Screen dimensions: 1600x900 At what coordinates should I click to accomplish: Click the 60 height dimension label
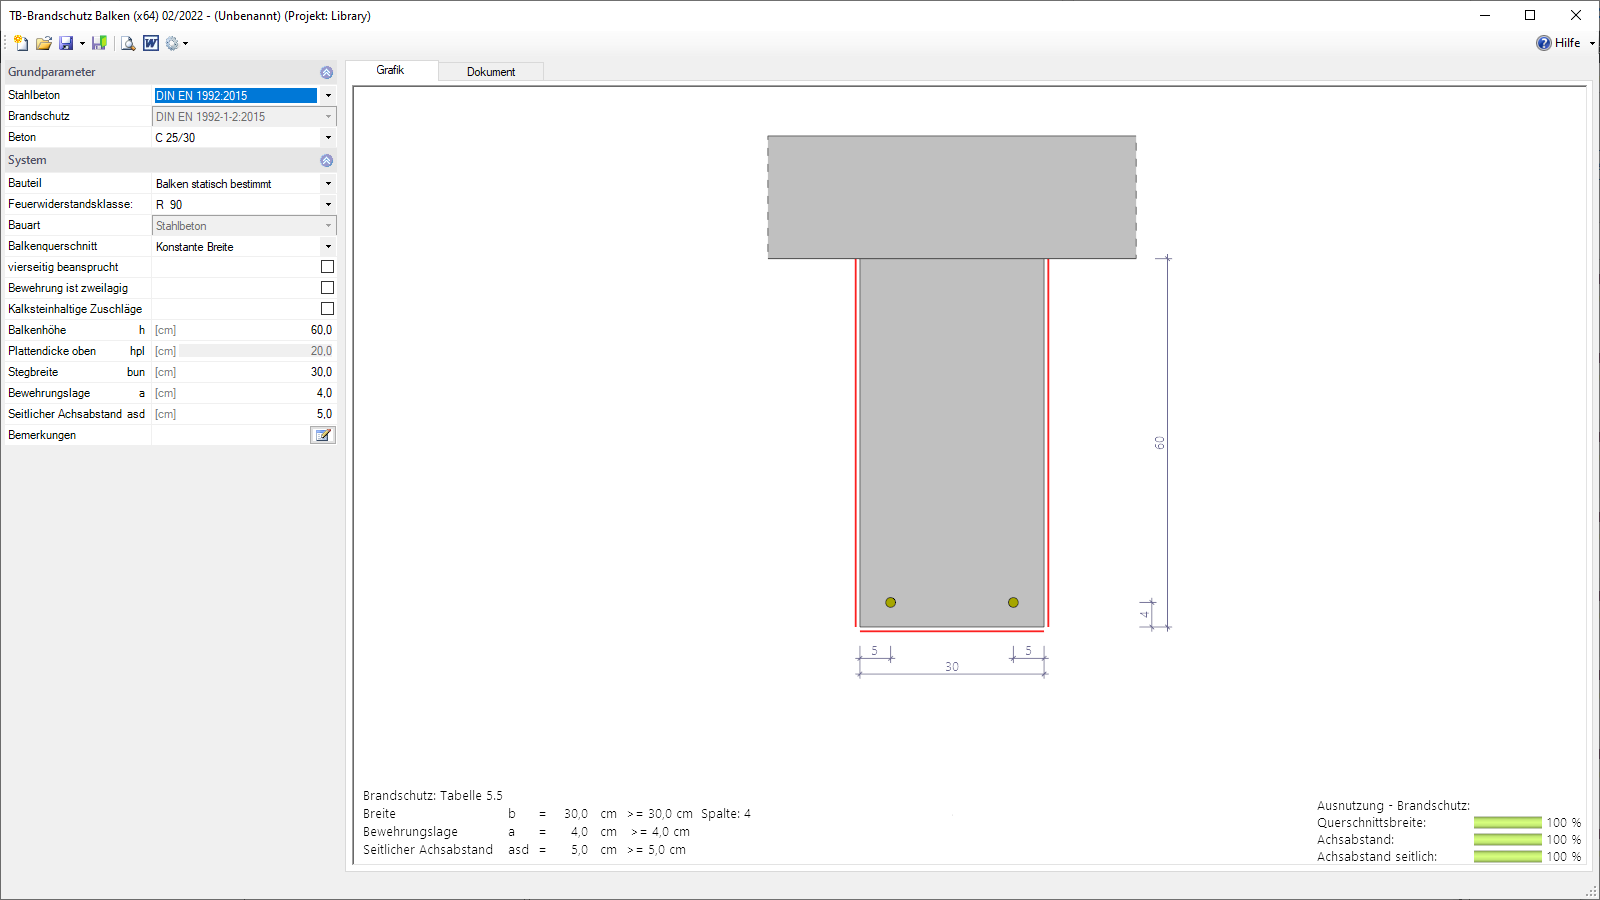pyautogui.click(x=1160, y=443)
